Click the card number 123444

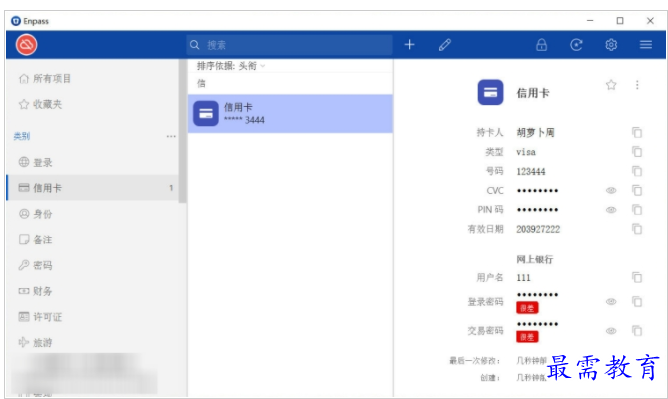(x=531, y=172)
